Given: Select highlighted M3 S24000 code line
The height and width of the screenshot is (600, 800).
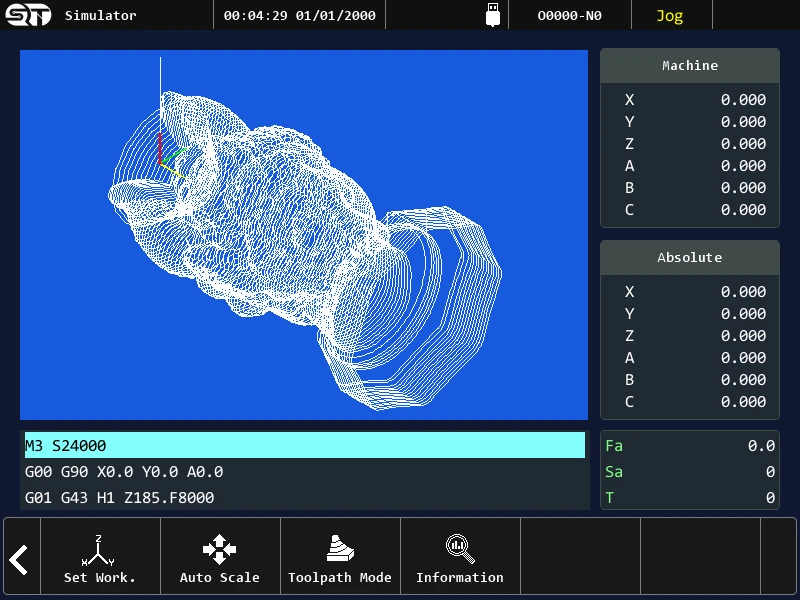Looking at the screenshot, I should (x=305, y=445).
